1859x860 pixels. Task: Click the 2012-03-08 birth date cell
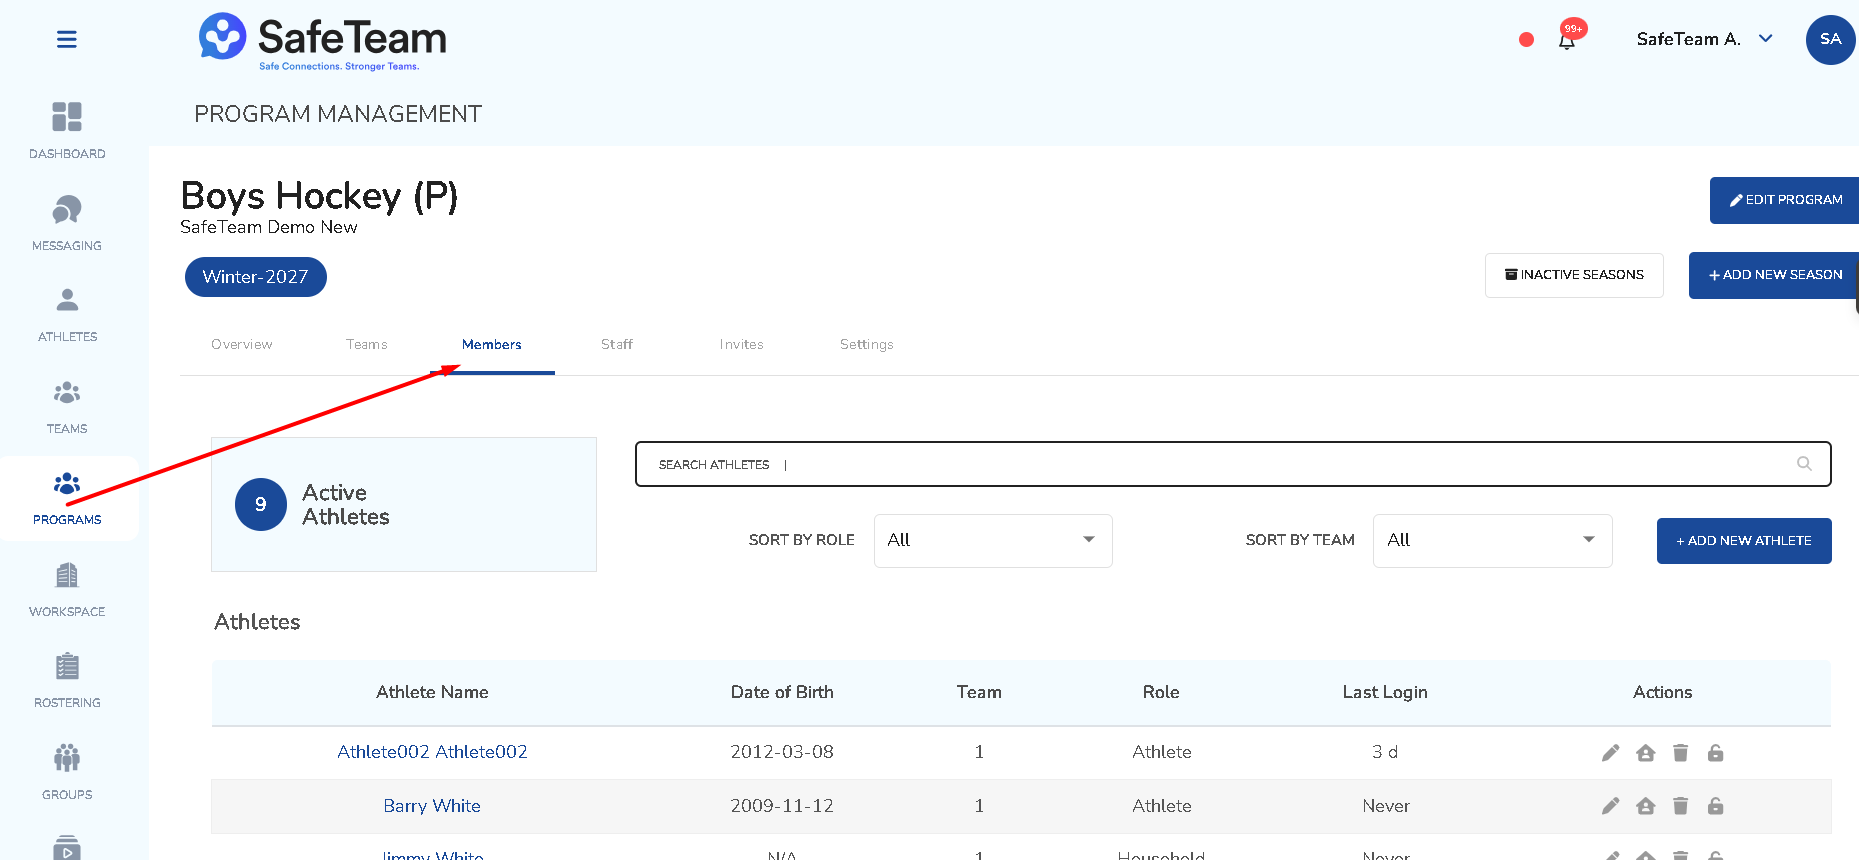click(782, 752)
